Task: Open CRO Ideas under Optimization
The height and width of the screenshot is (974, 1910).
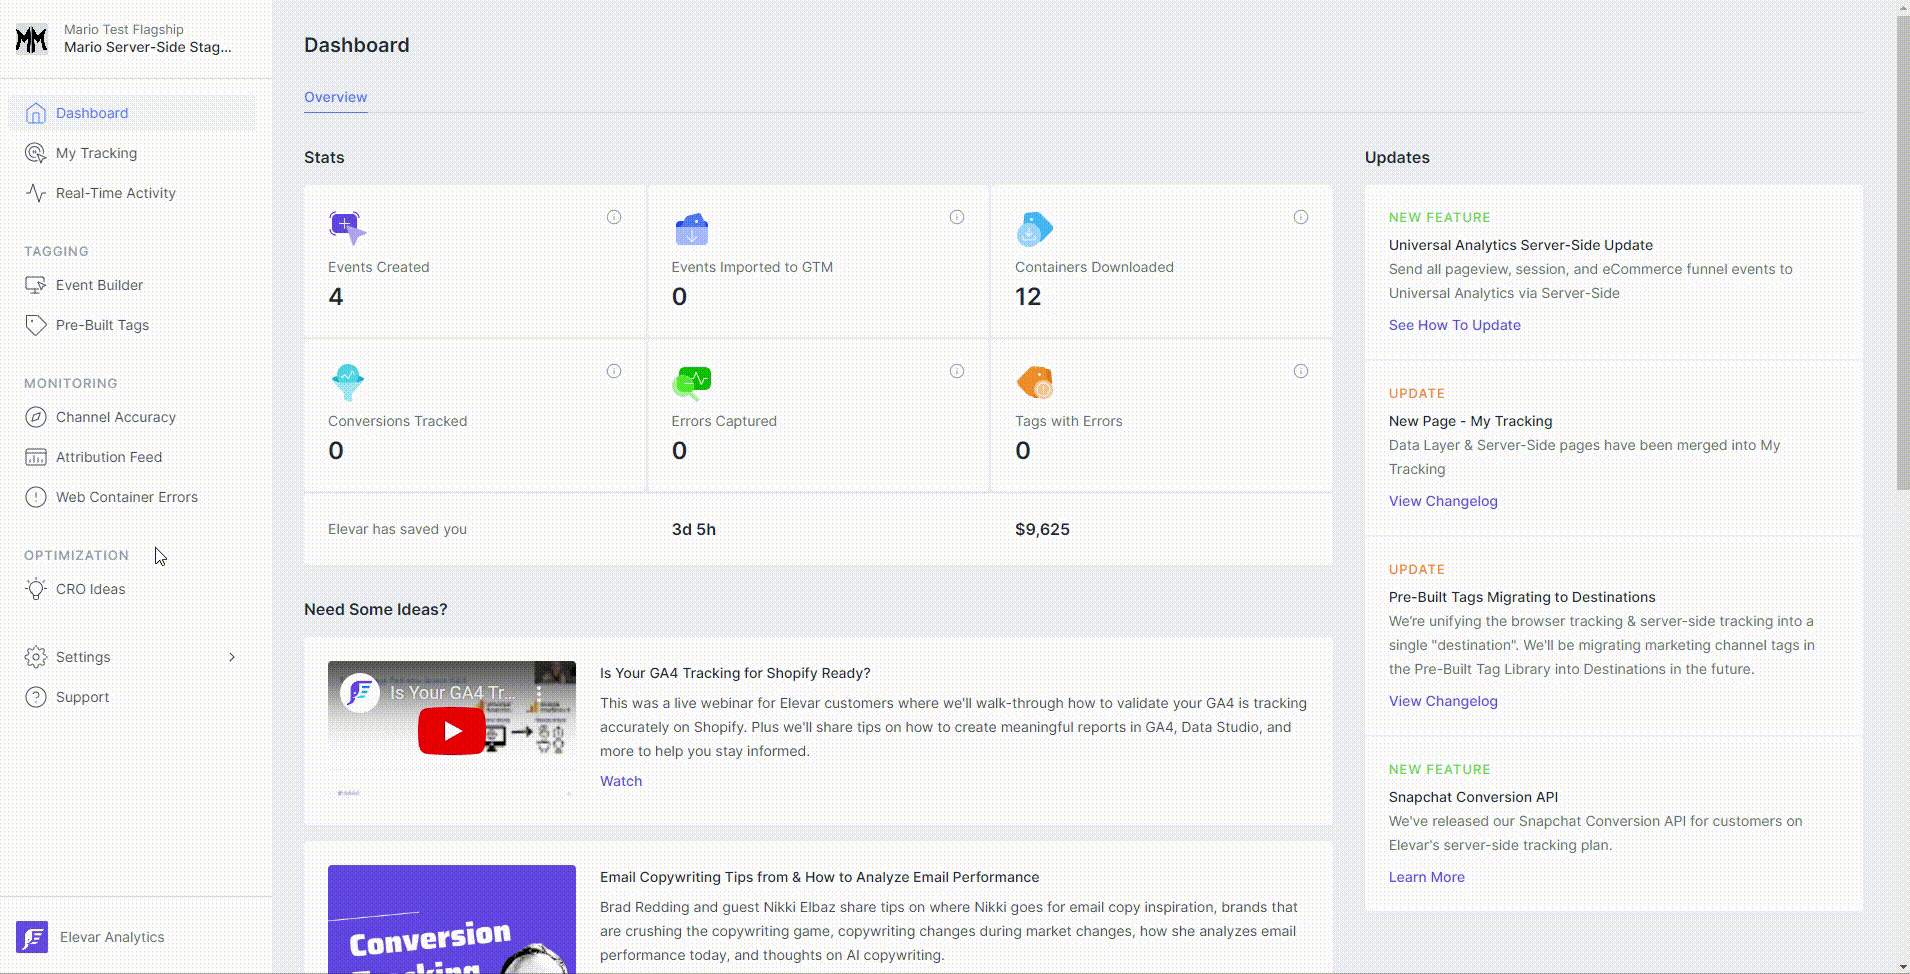Action: coord(132,589)
